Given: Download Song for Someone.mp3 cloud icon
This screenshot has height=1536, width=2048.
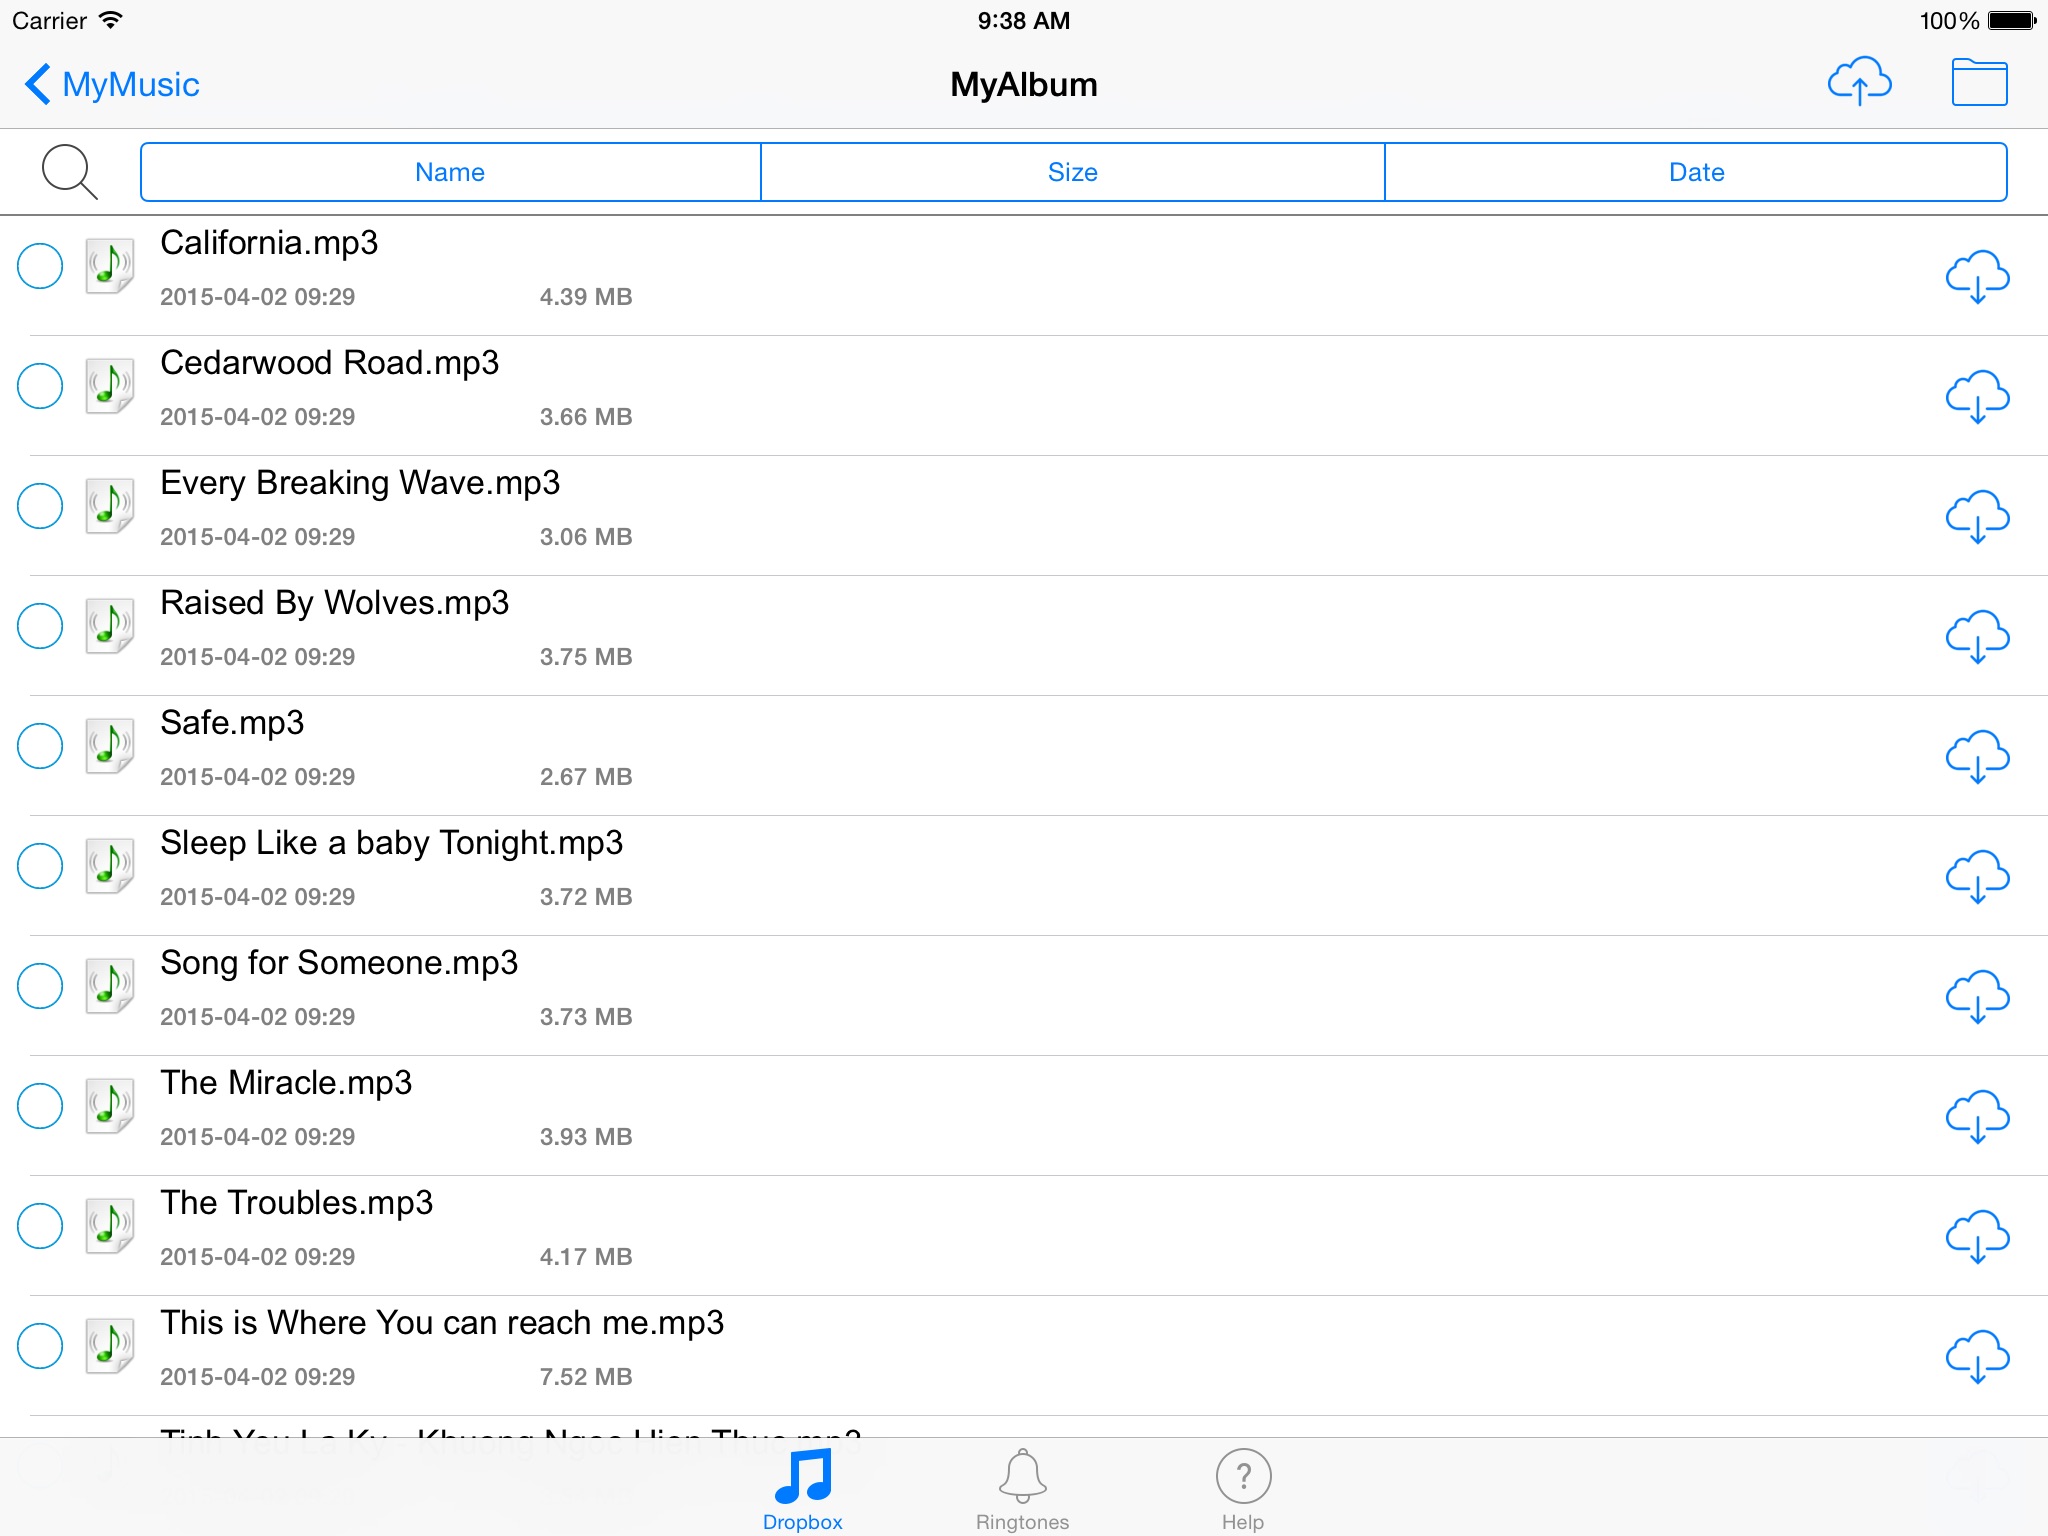Looking at the screenshot, I should (1977, 996).
